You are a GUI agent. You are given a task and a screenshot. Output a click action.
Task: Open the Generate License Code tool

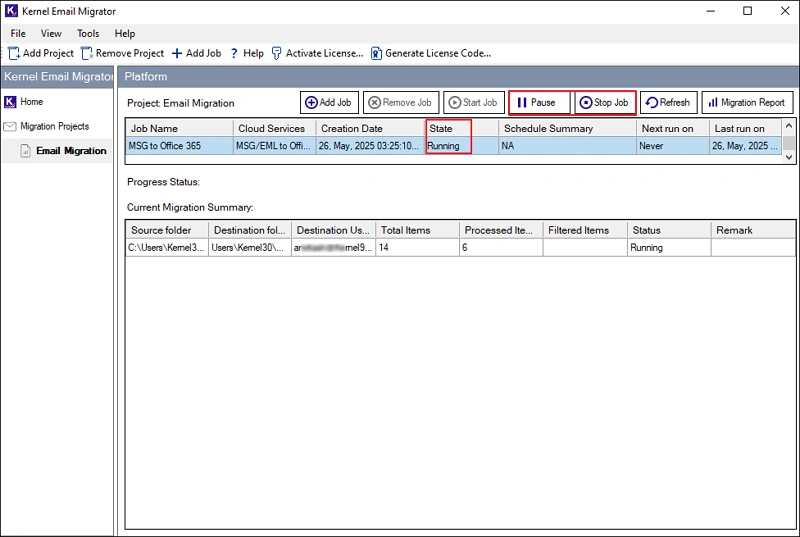(x=377, y=53)
